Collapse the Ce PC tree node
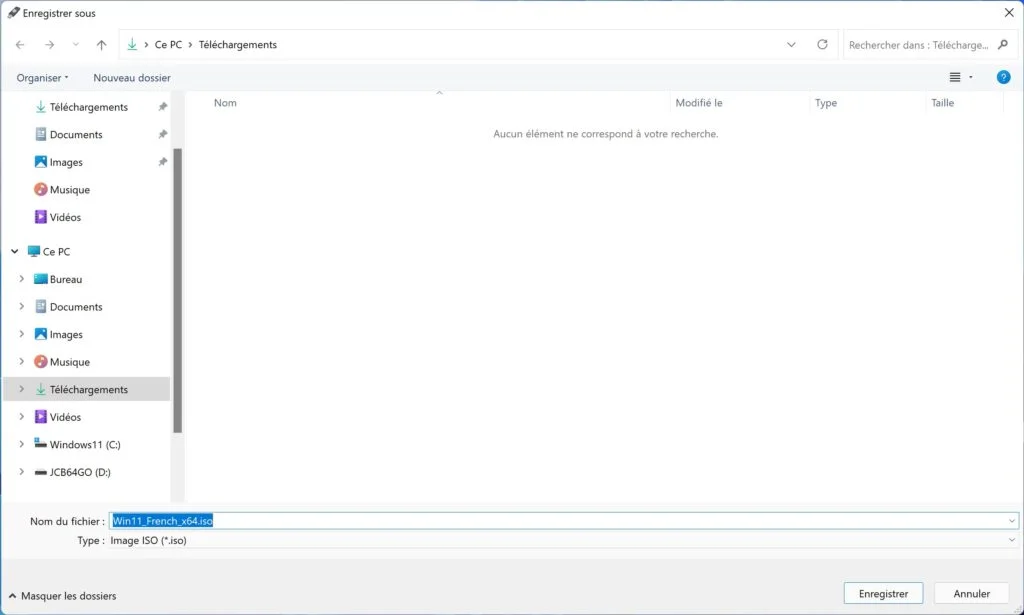 14,251
